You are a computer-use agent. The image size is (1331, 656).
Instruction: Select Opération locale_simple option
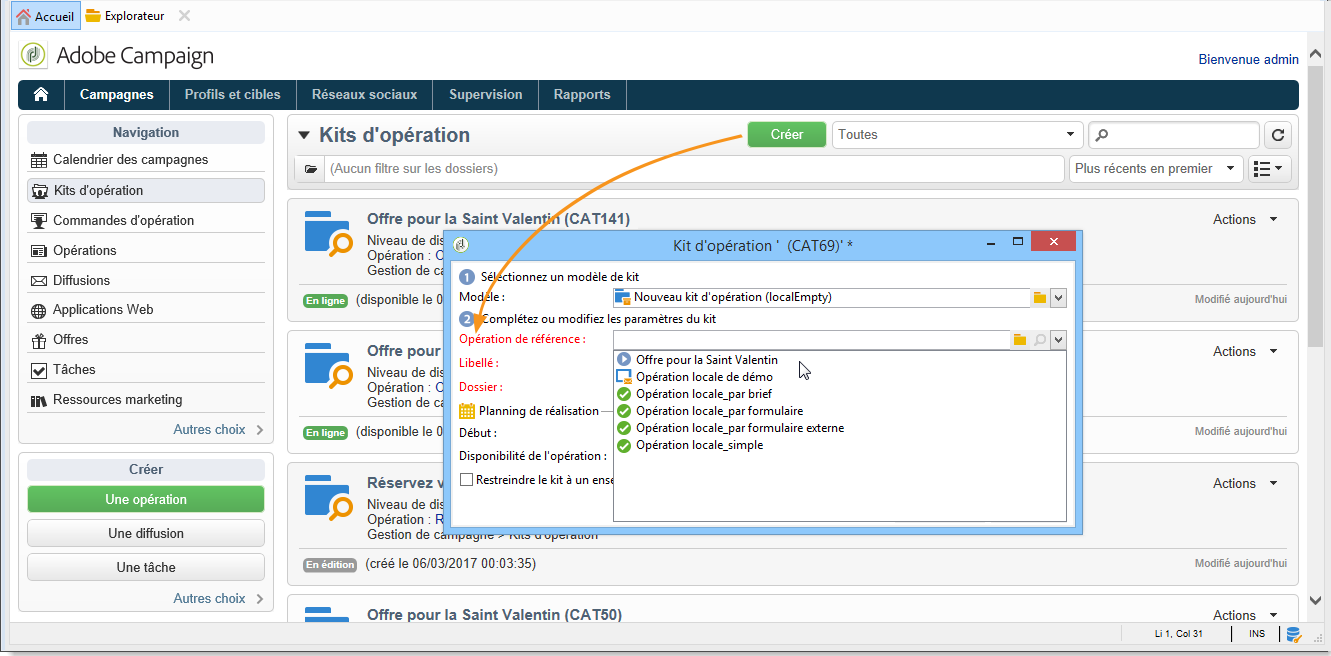pos(690,445)
